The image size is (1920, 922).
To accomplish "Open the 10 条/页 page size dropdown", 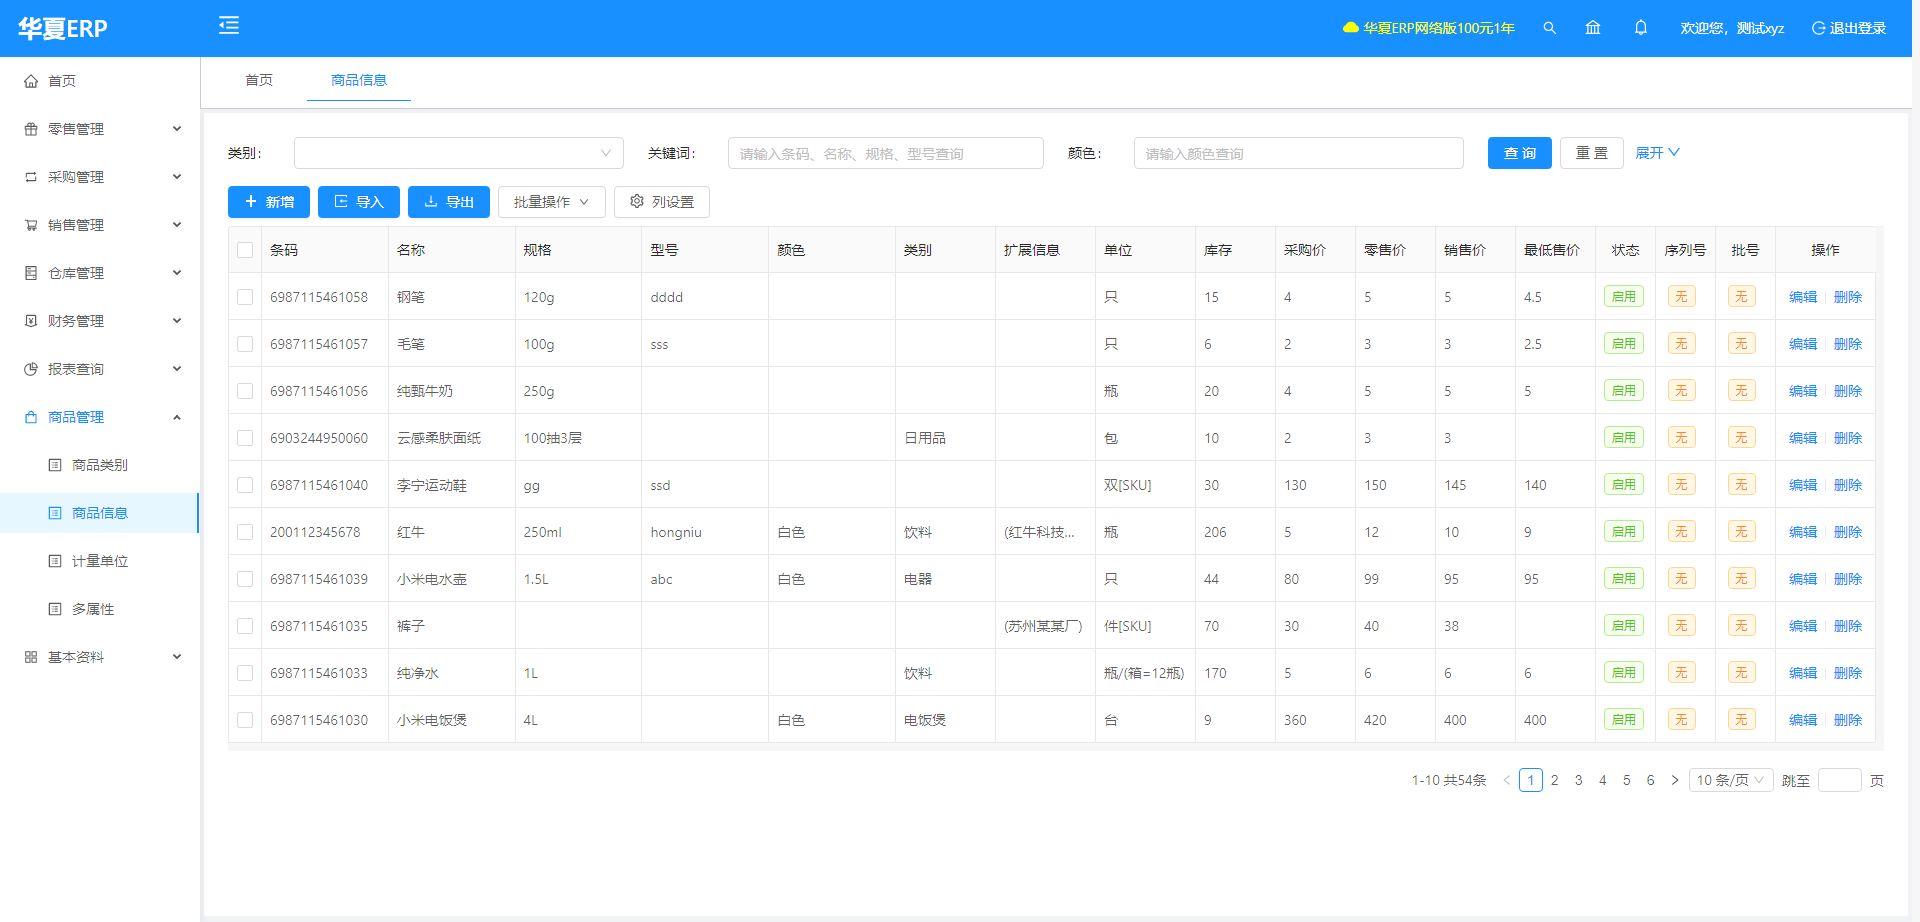I will (1731, 780).
